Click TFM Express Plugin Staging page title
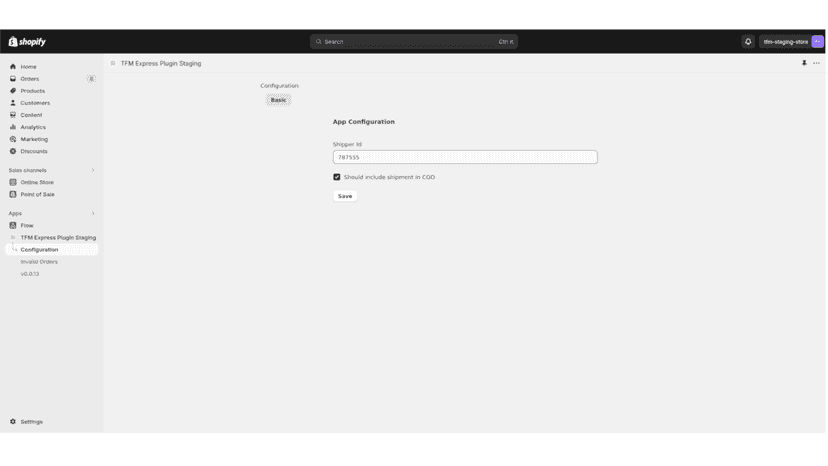The height and width of the screenshot is (466, 828). [161, 63]
